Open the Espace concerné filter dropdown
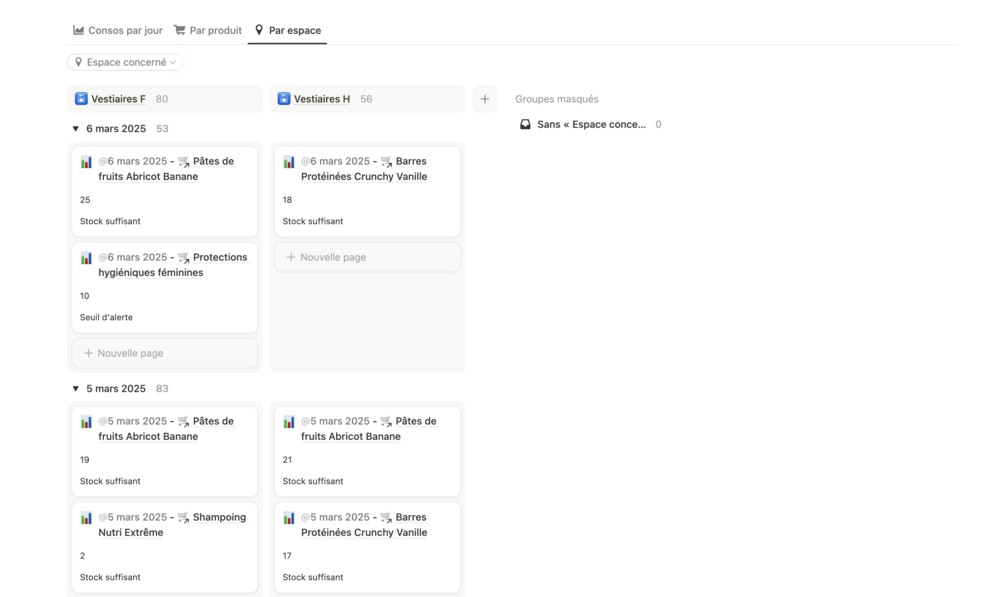1005x597 pixels. click(x=125, y=62)
